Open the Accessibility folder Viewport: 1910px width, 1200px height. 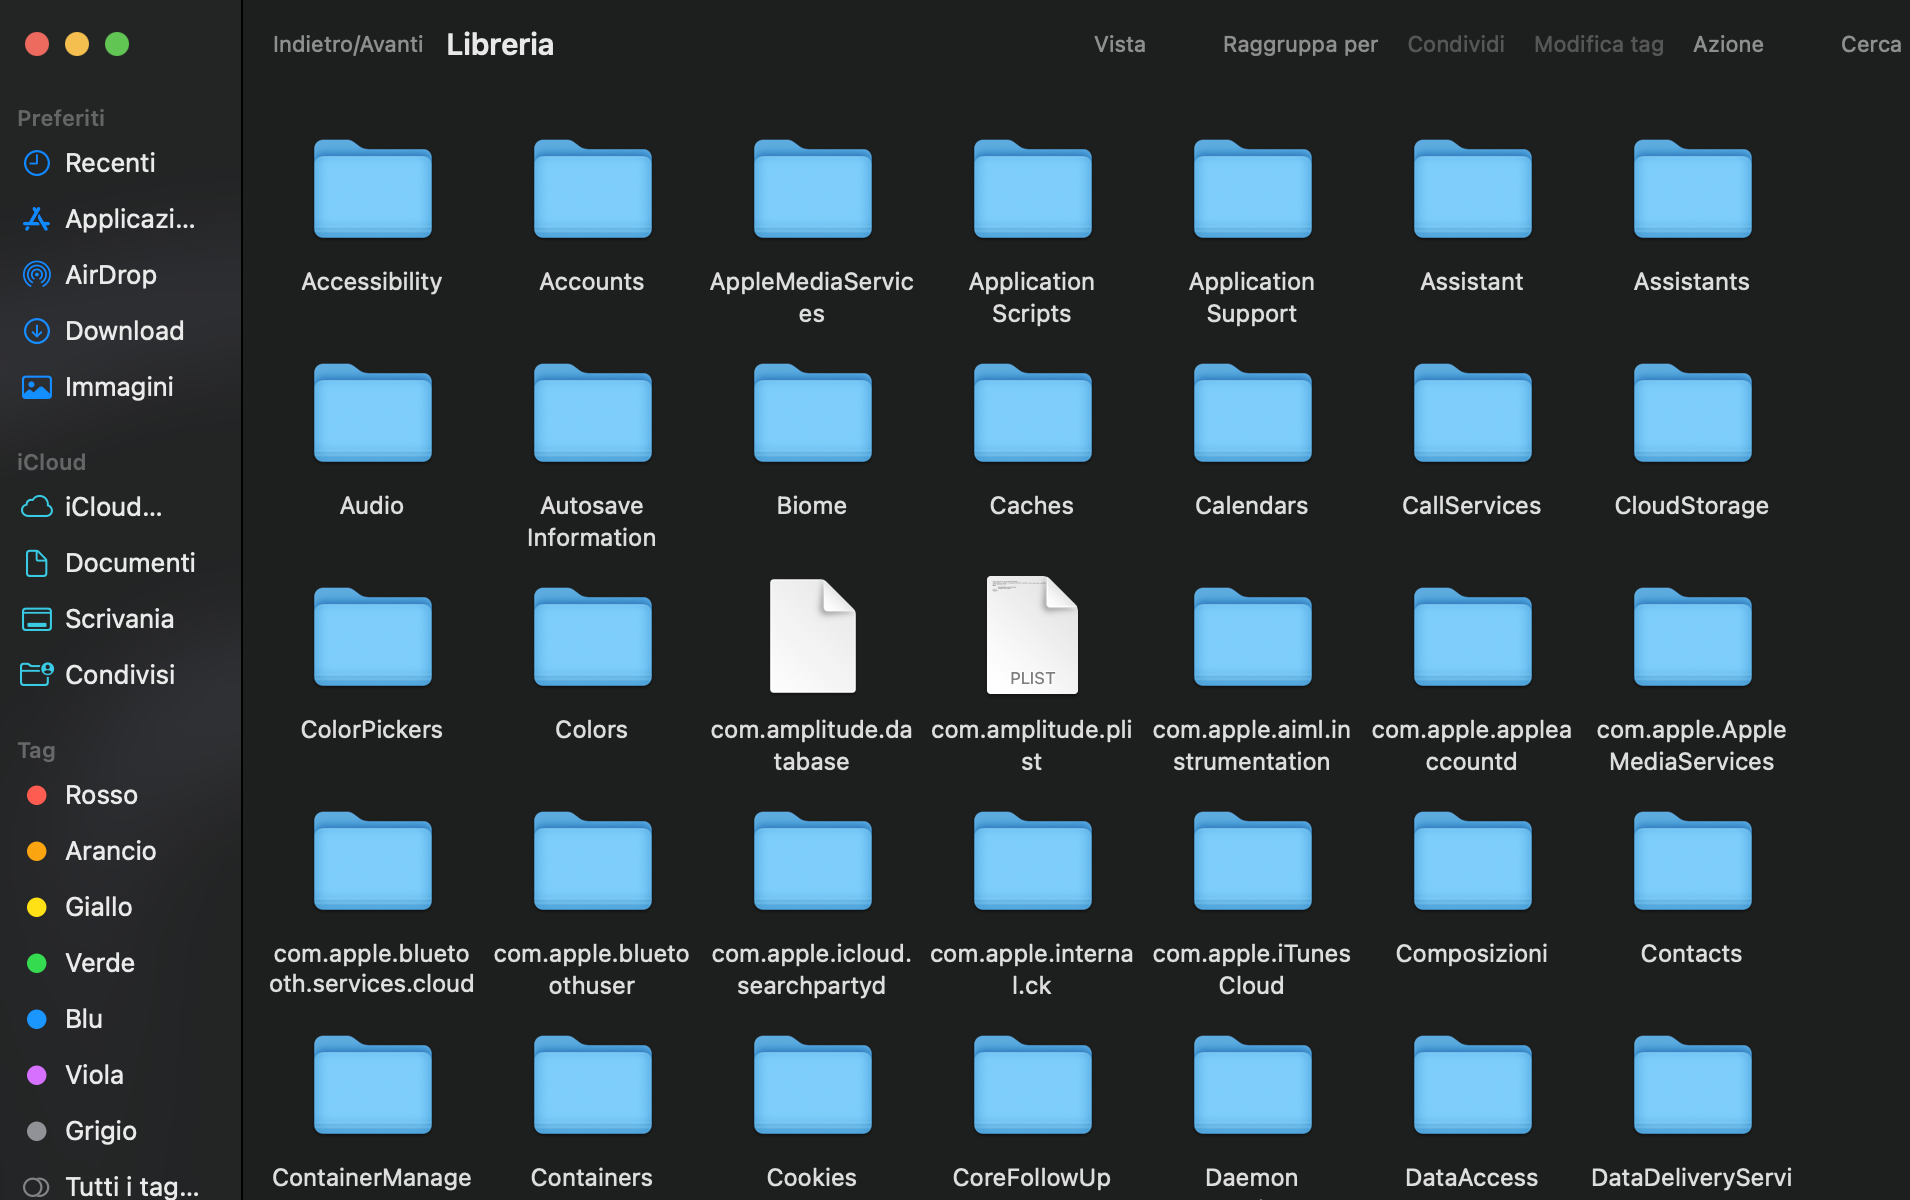pyautogui.click(x=371, y=190)
